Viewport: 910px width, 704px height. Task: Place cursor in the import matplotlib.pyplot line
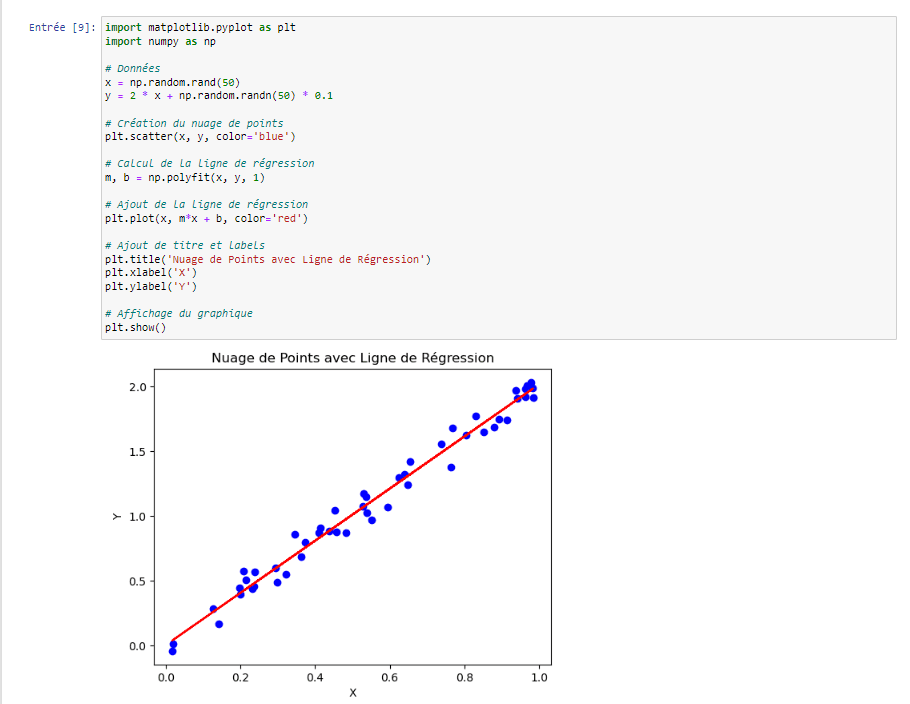(x=200, y=28)
